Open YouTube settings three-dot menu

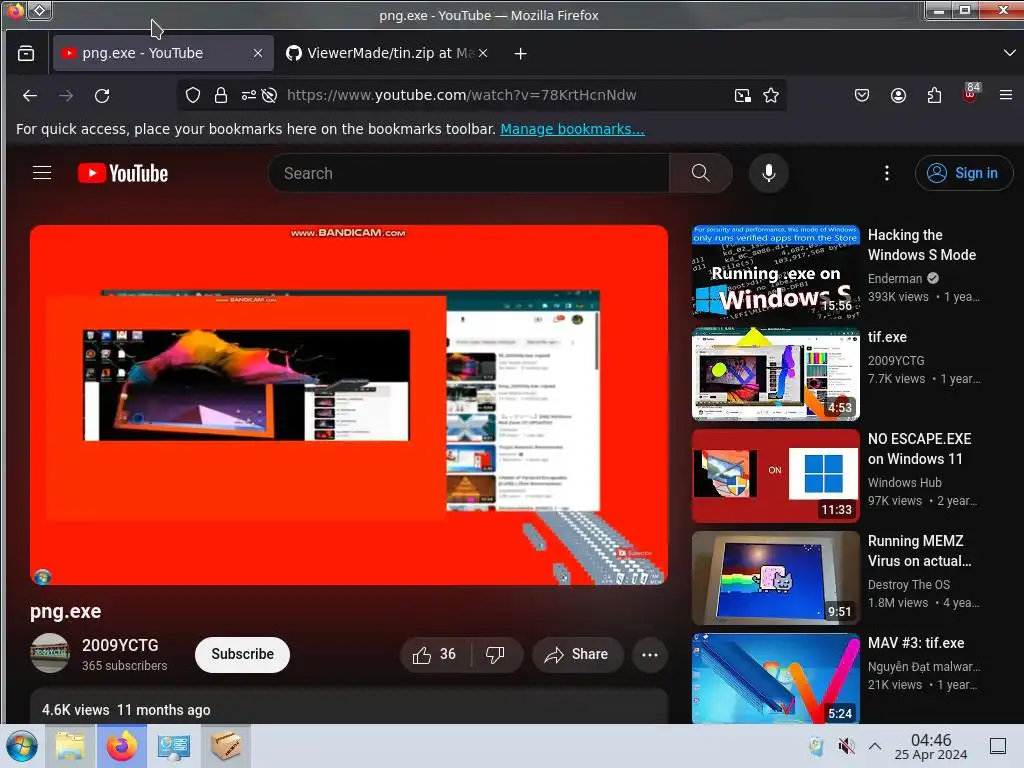[887, 173]
